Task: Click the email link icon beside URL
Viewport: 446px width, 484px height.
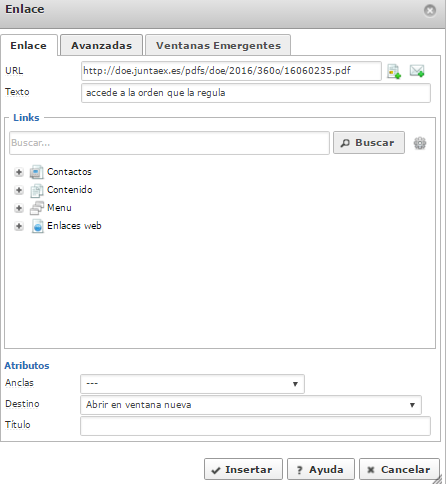Action: coord(417,71)
